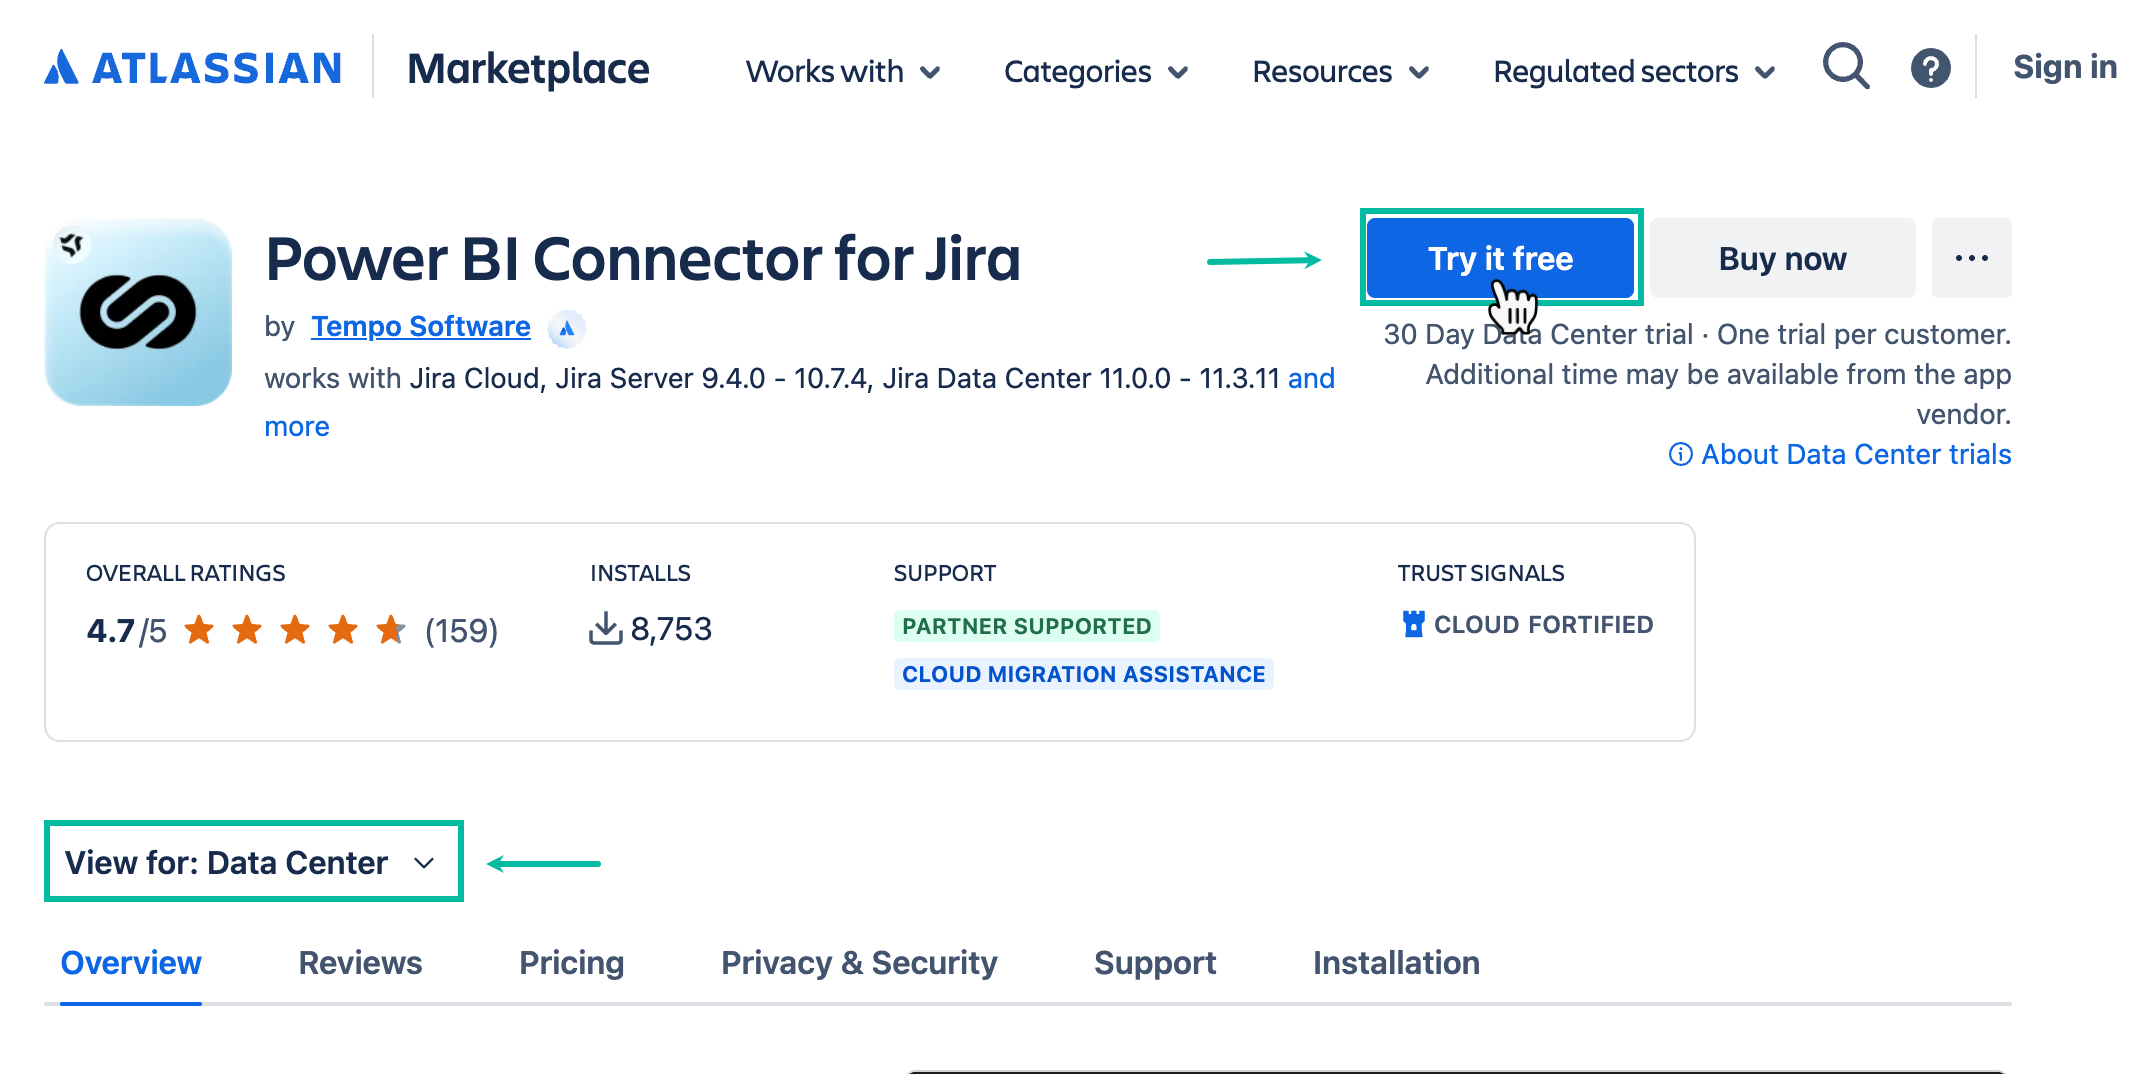Click the Cloud Fortified castle icon
The image size is (2134, 1074).
[x=1413, y=624]
